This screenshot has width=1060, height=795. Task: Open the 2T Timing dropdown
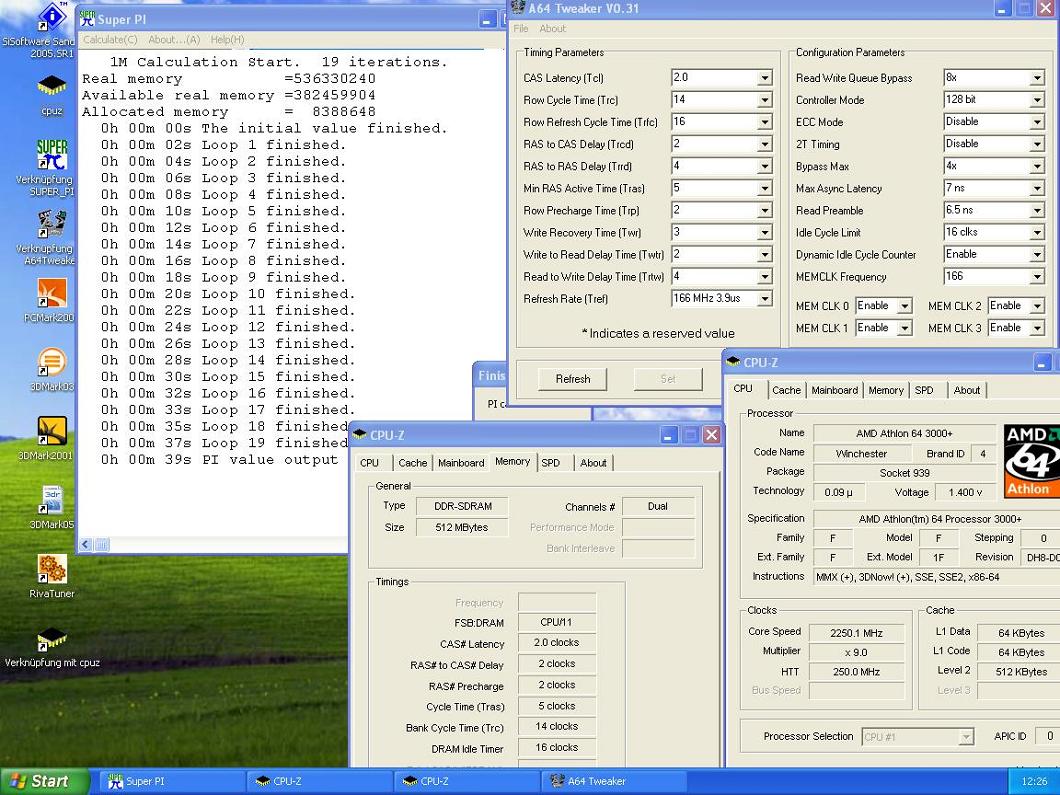pos(1036,144)
